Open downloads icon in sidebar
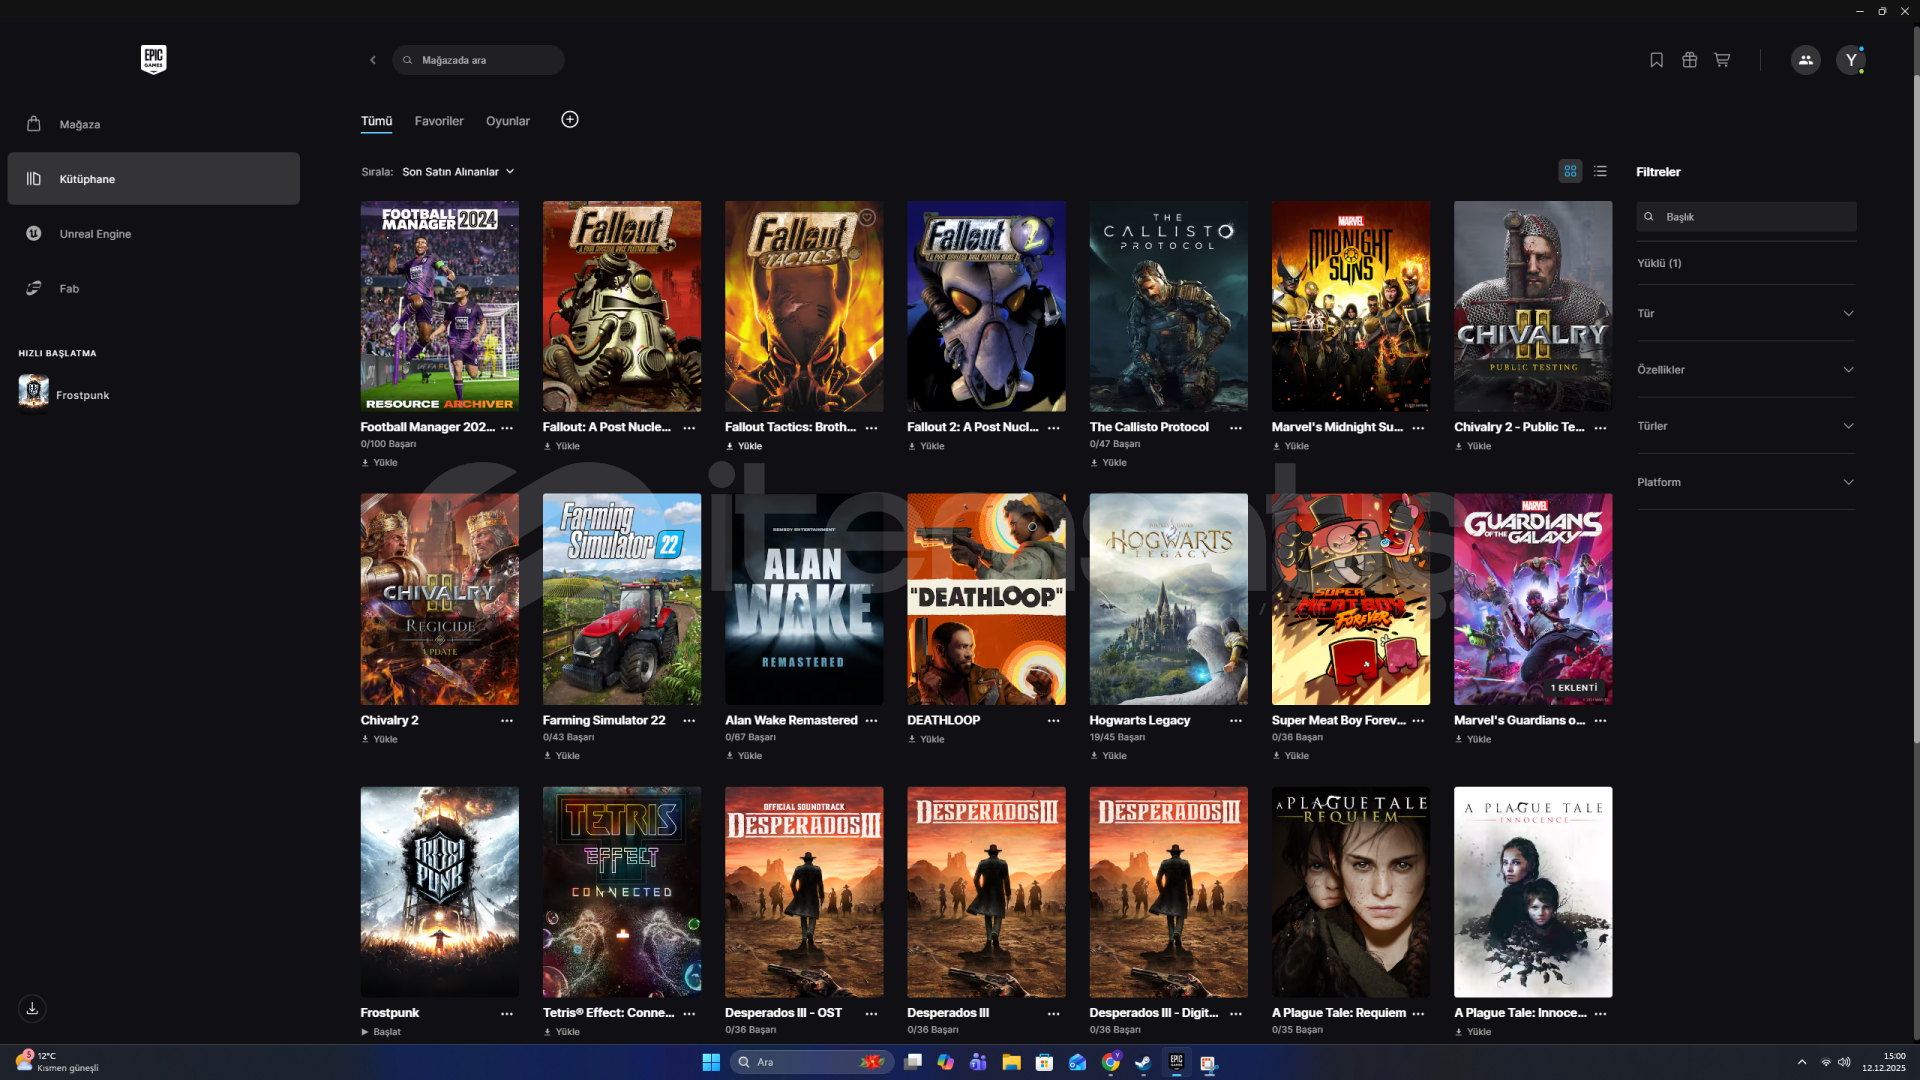The height and width of the screenshot is (1080, 1920). tap(32, 1008)
